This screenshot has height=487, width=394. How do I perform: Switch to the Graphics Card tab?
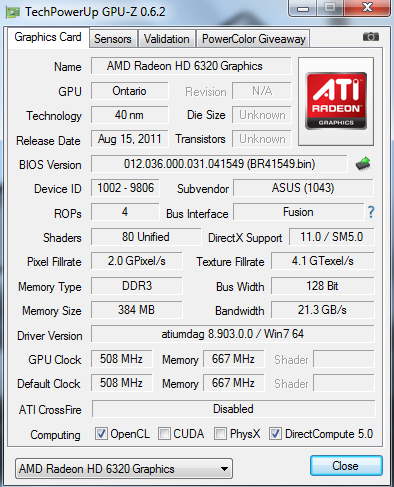(48, 37)
